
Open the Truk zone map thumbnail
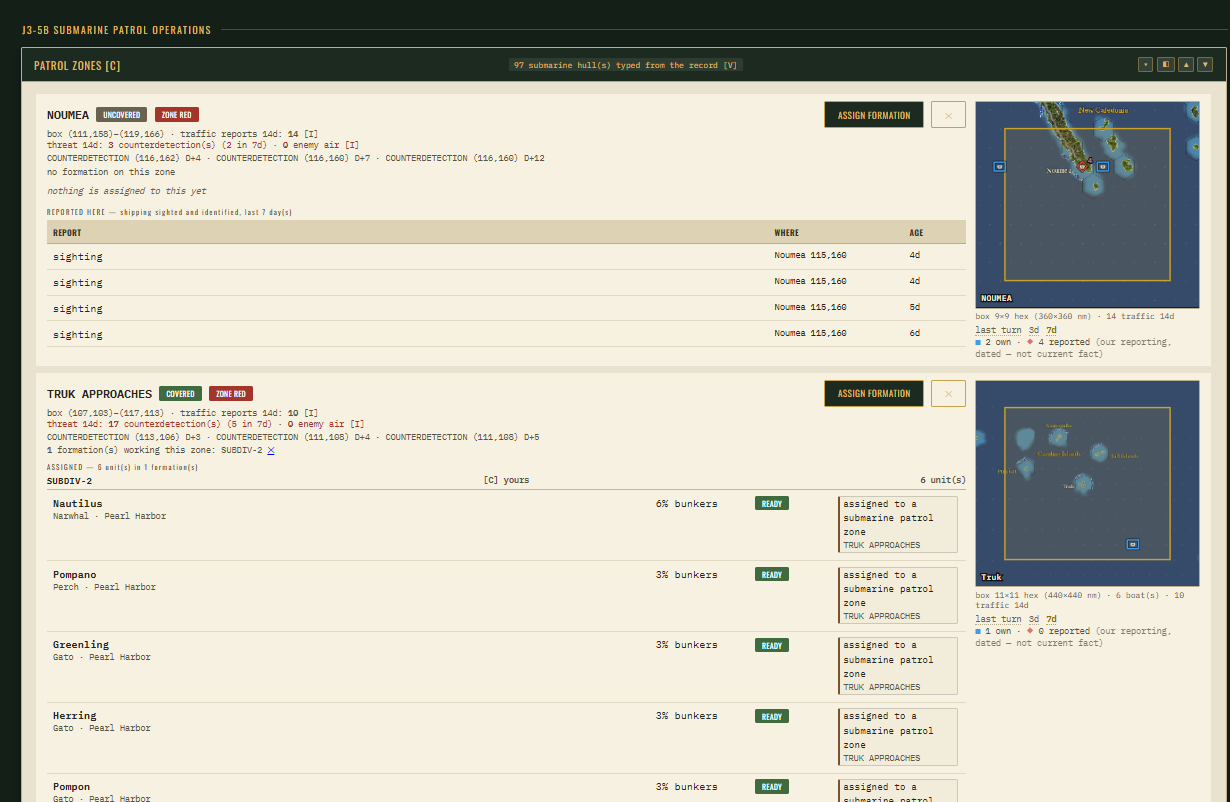[1087, 483]
